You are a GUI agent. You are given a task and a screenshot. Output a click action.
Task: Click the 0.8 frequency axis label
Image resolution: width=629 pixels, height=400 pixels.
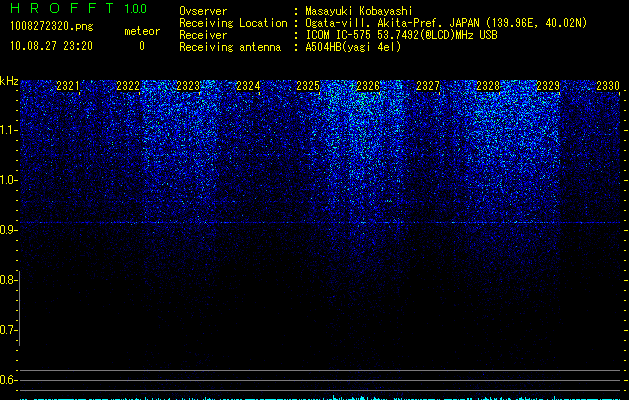pyautogui.click(x=8, y=280)
